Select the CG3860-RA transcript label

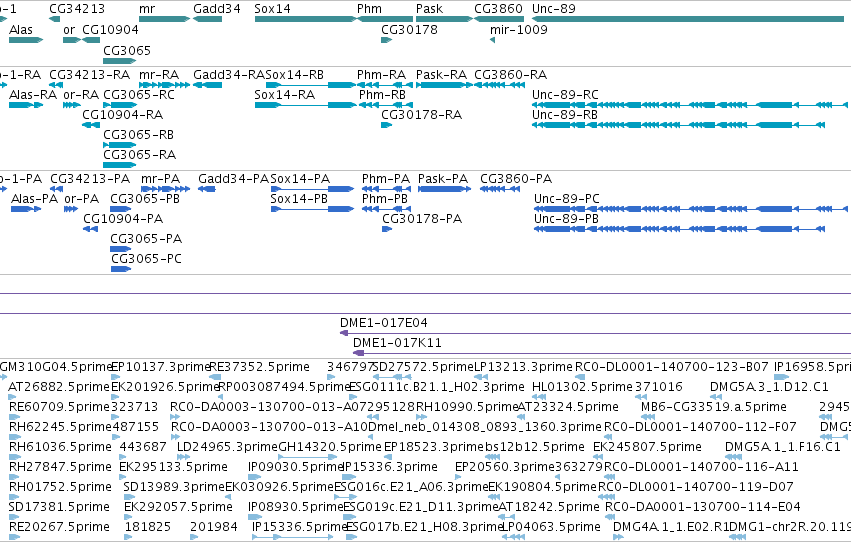[x=510, y=74]
